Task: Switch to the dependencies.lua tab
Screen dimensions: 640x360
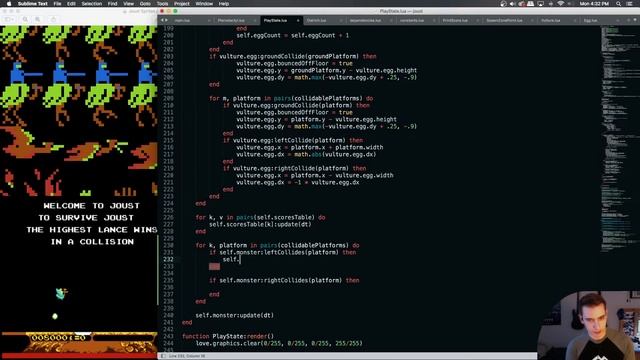Action: tap(365, 20)
